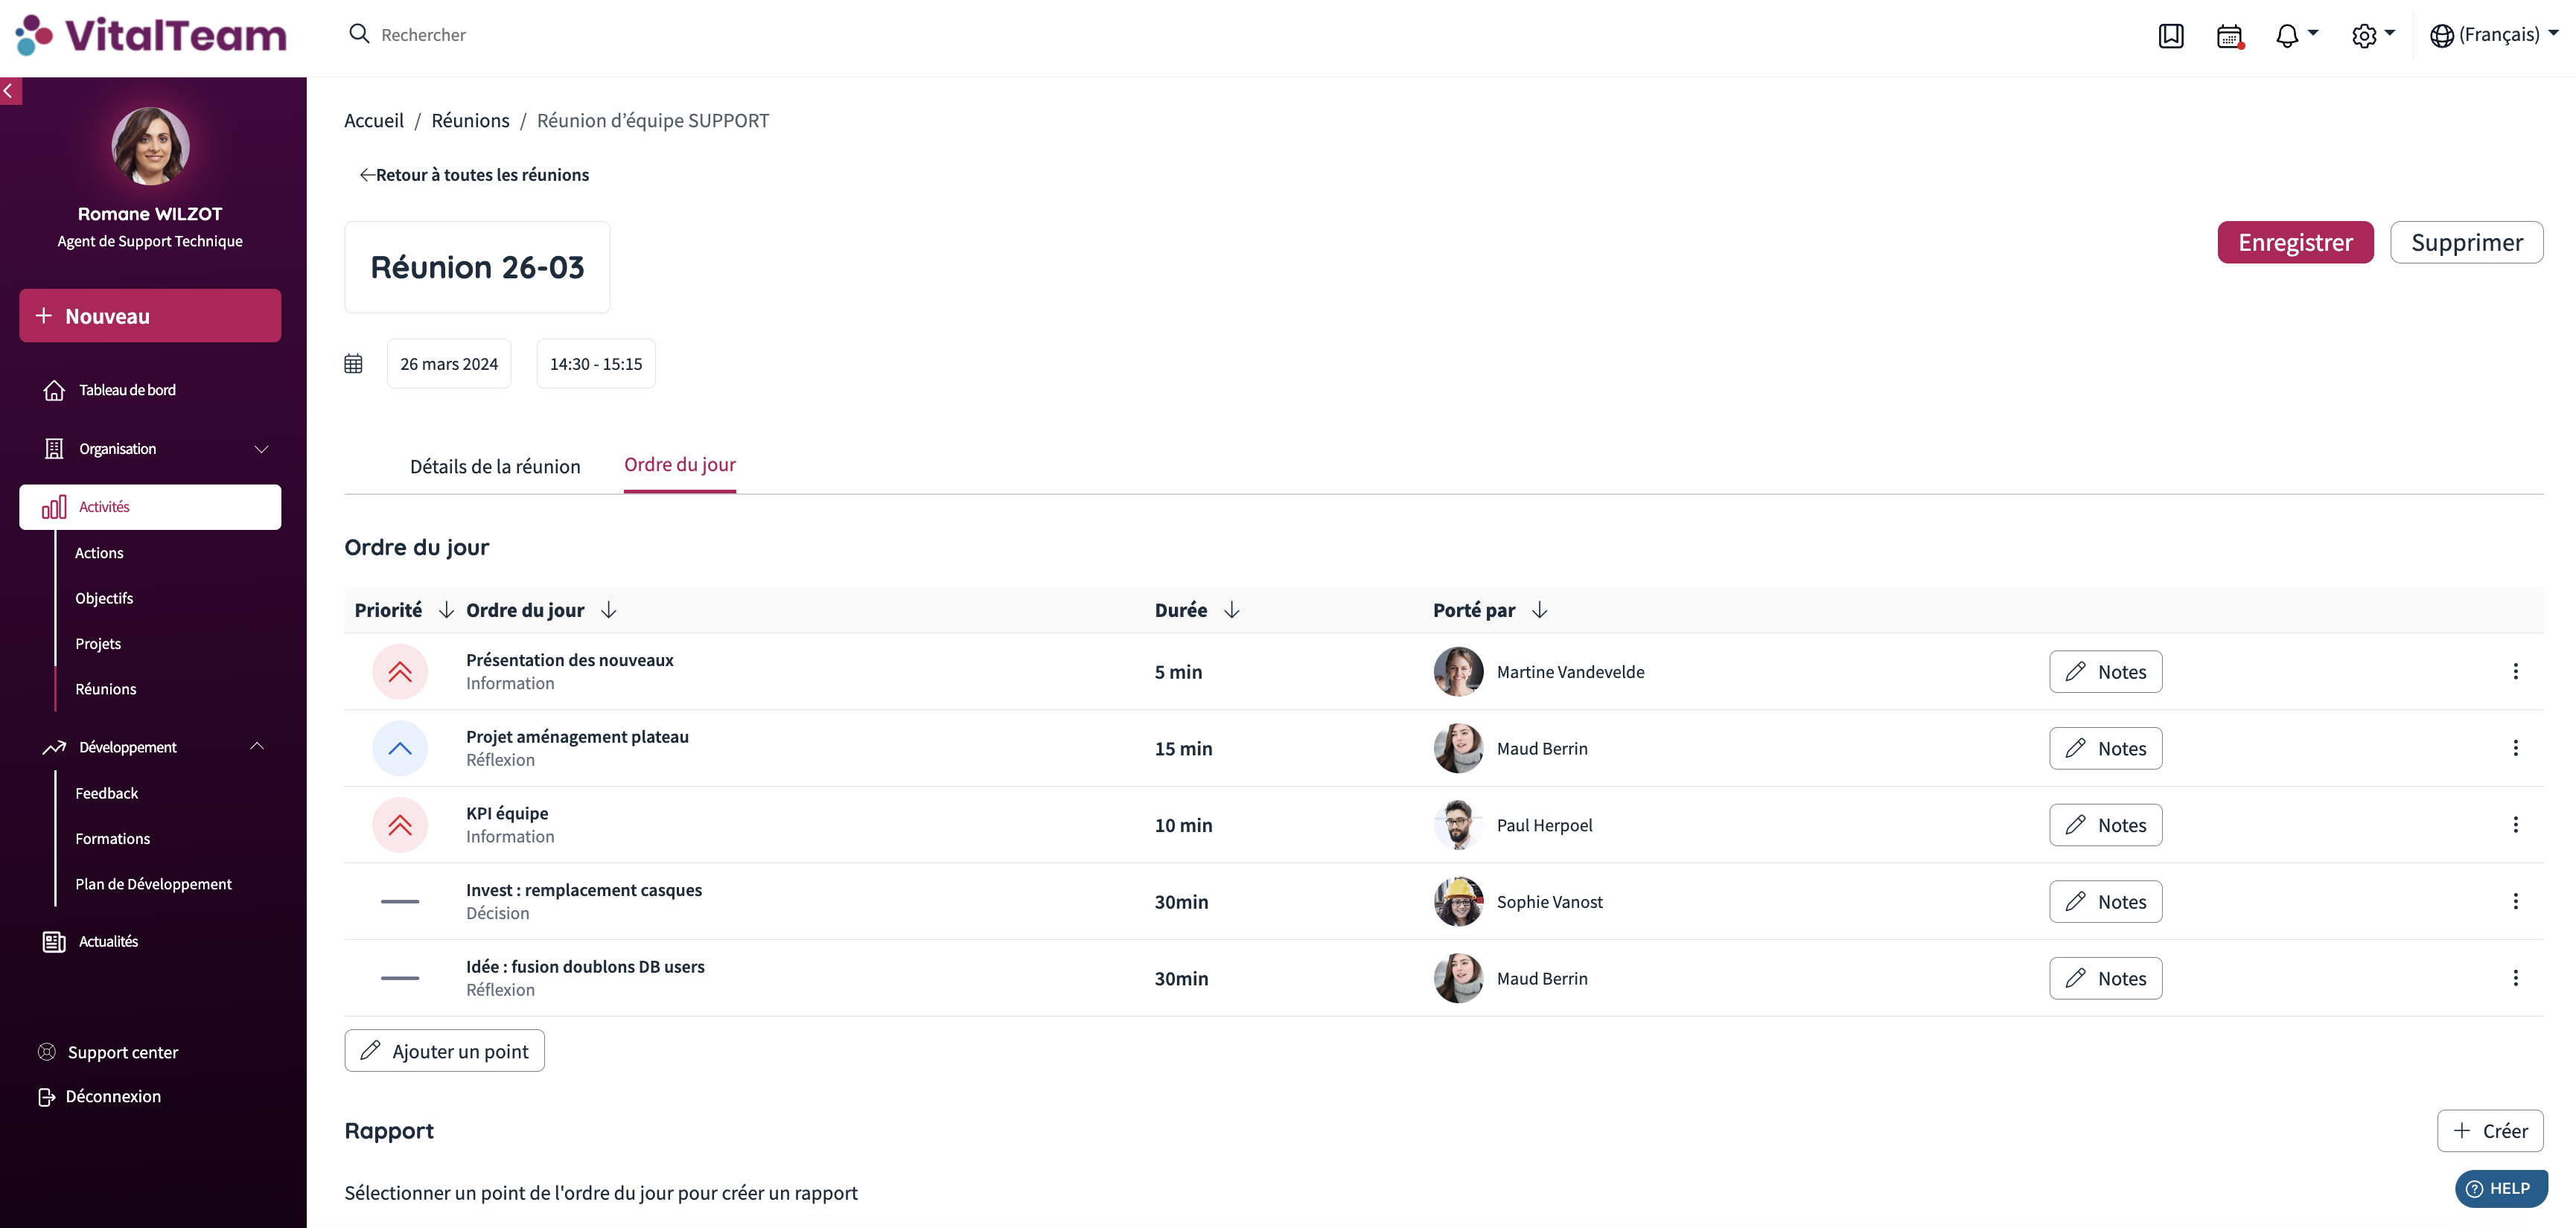Screen dimensions: 2576x1228
Task: Collapse the Développement section
Action: click(x=257, y=746)
